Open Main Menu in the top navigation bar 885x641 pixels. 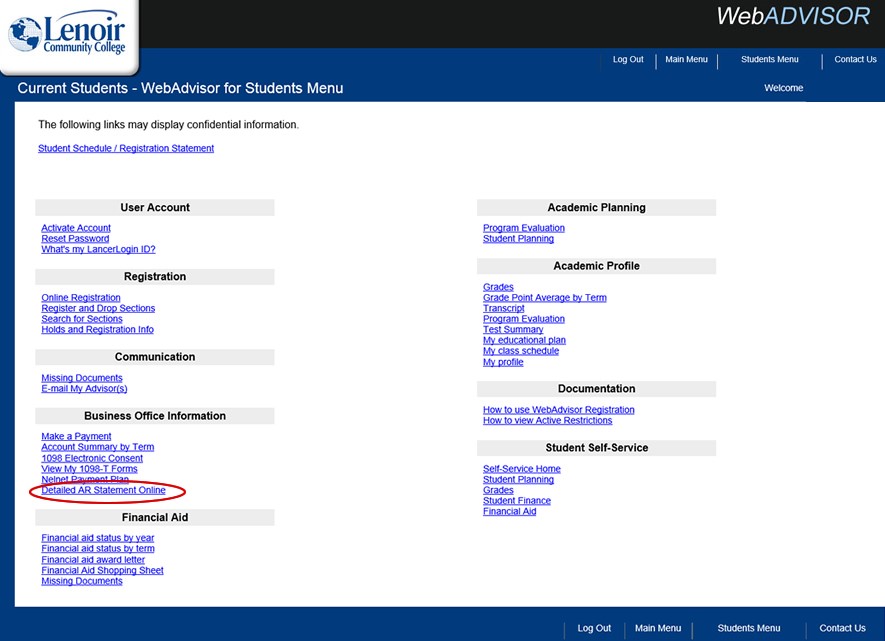[x=686, y=60]
